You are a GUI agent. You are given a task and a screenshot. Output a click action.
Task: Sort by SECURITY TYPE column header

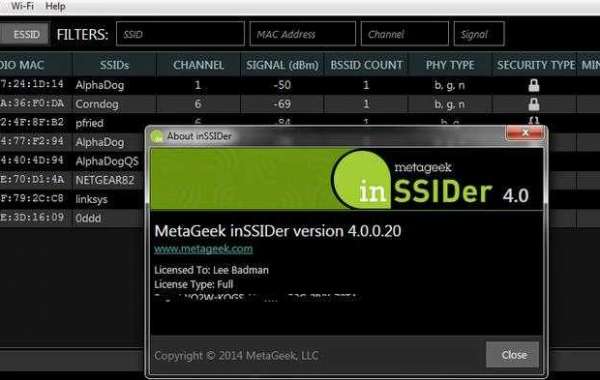click(535, 65)
